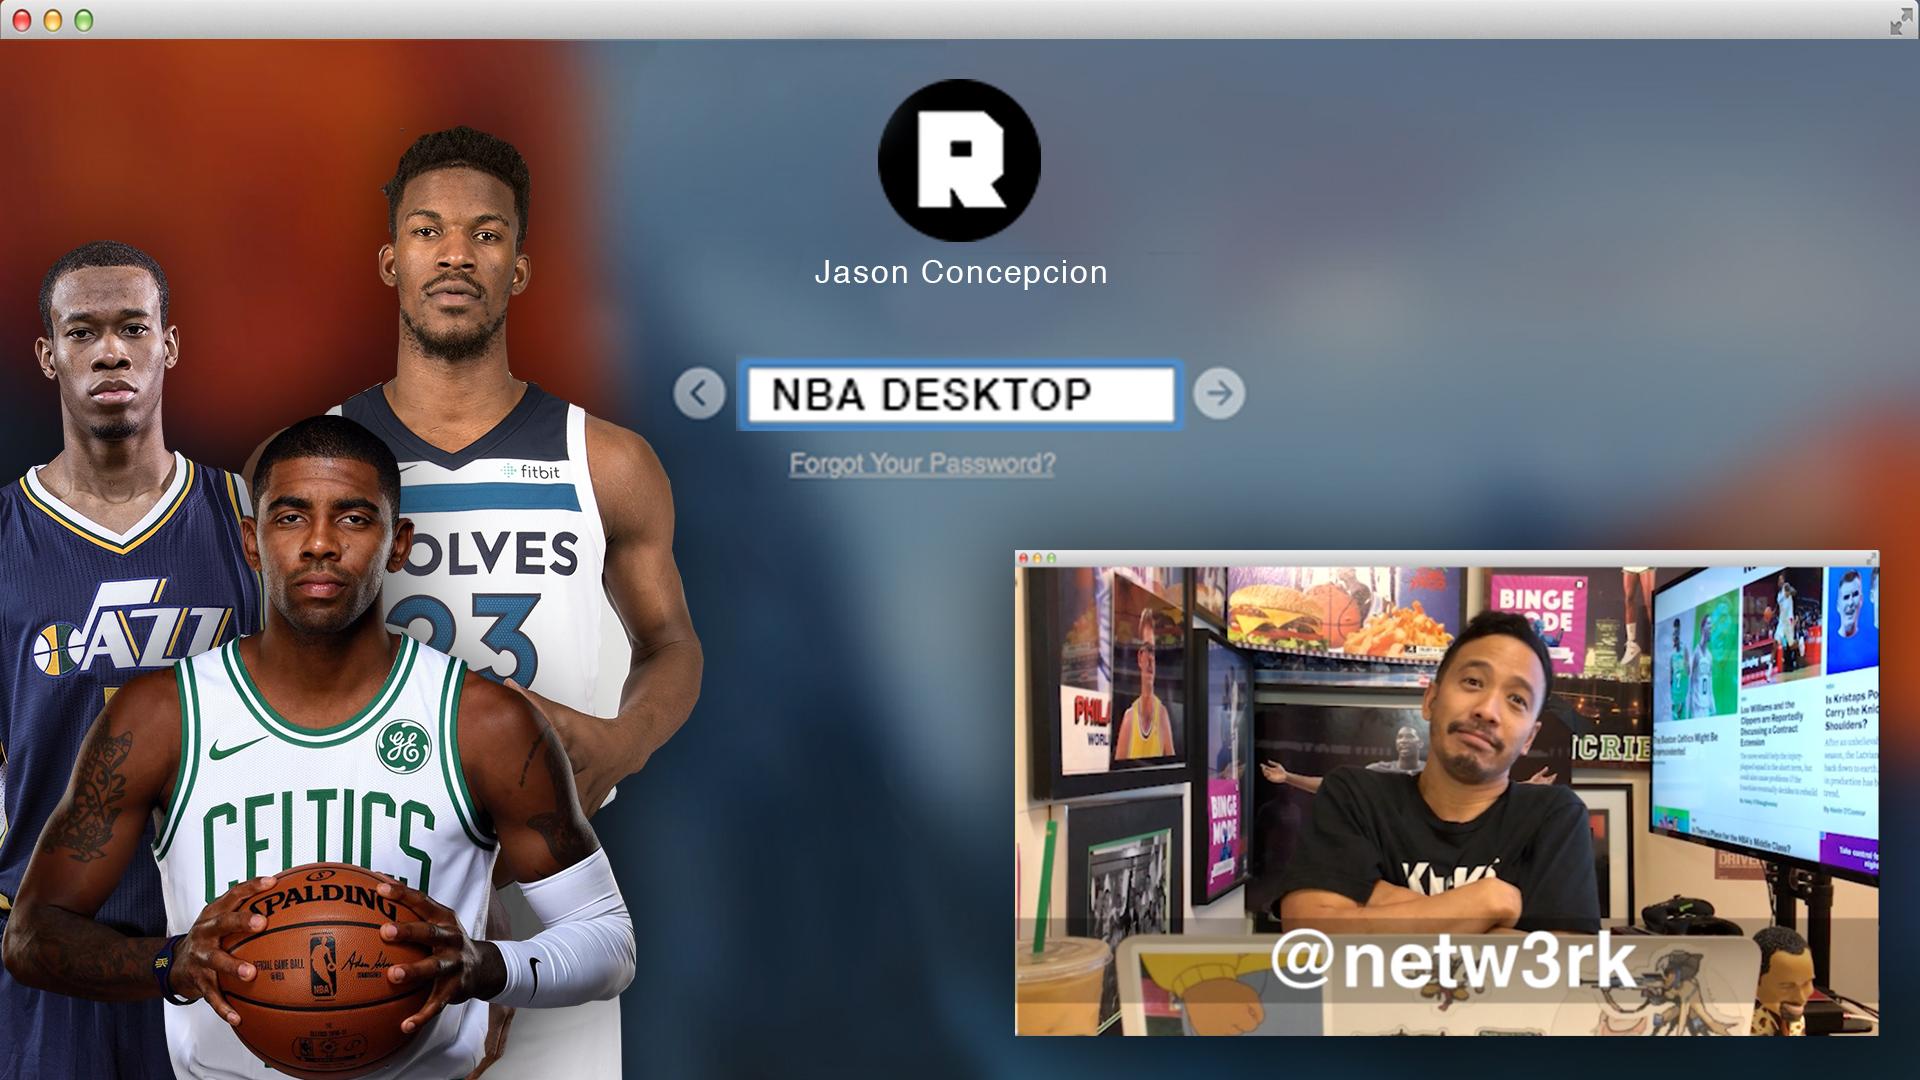
Task: Click the @netw3rk handle caption
Action: tap(1452, 960)
